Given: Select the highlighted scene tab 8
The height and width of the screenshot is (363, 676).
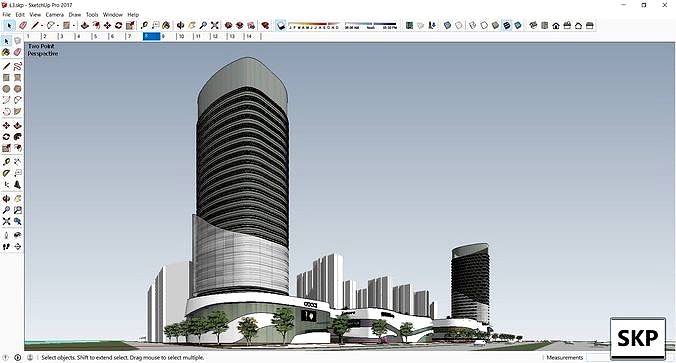Looking at the screenshot, I should tap(151, 37).
